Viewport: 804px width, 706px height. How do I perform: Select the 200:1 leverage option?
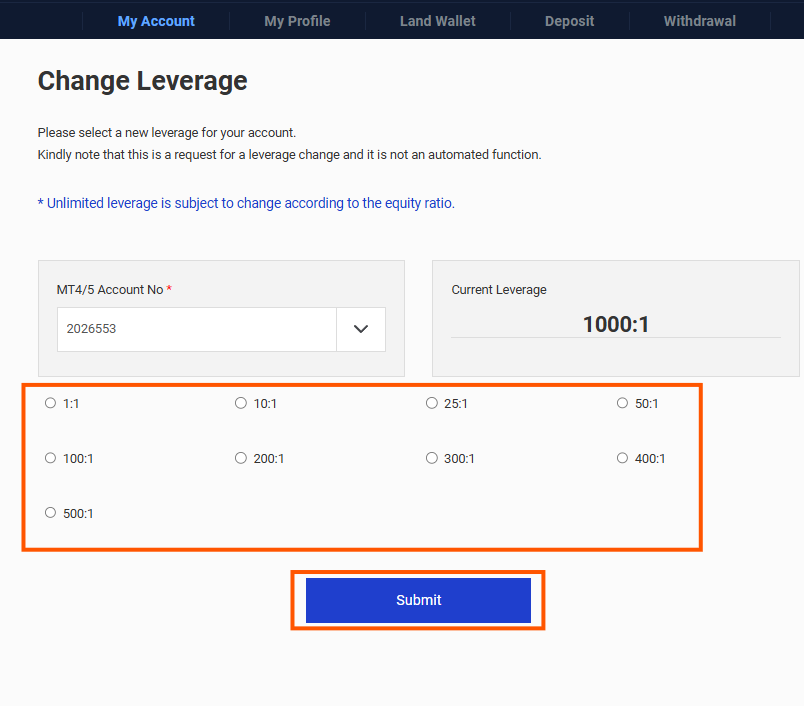point(241,459)
